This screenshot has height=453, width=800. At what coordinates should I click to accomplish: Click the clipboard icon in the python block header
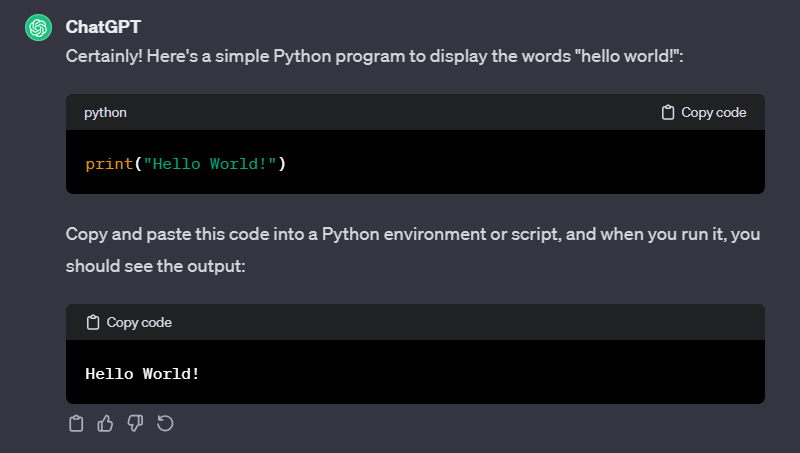(x=668, y=113)
